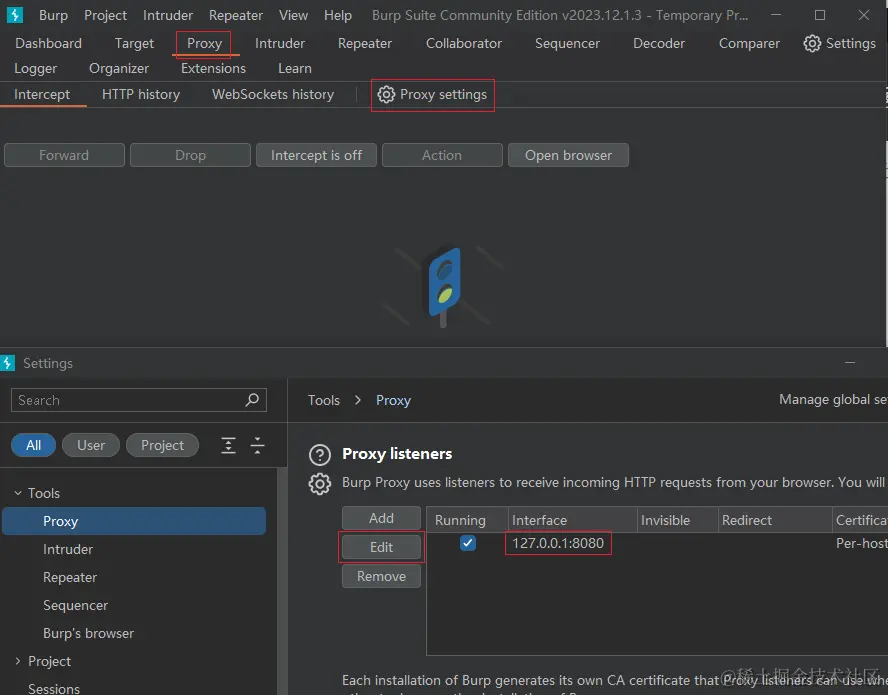This screenshot has height=695, width=888.
Task: Toggle the Intercept is off button
Action: 316,155
